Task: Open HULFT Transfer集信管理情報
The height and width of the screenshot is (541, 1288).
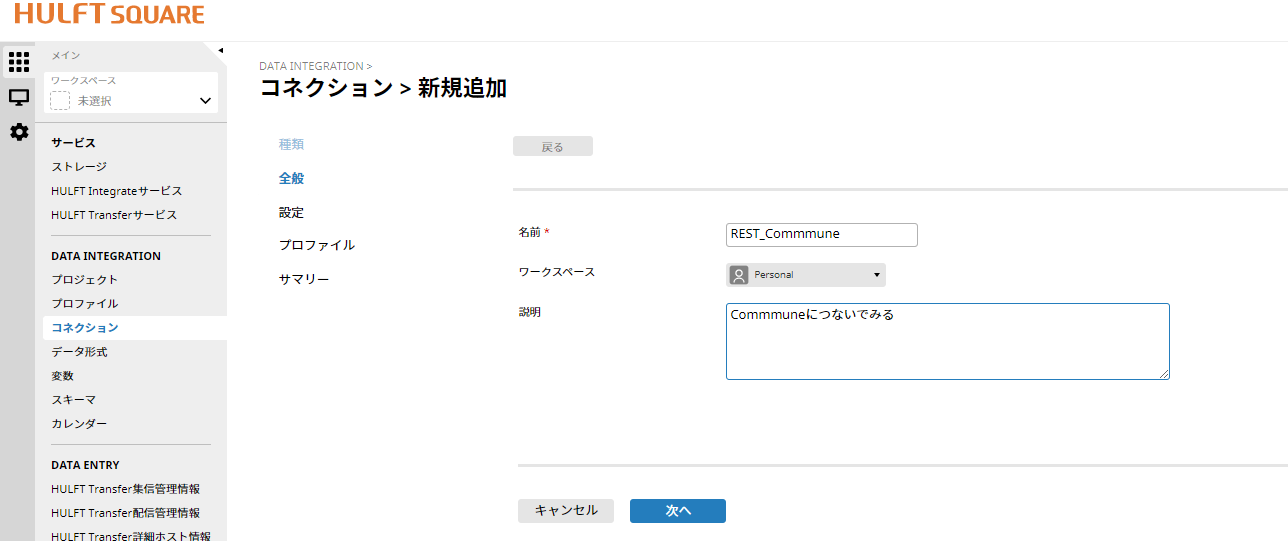Action: (125, 489)
